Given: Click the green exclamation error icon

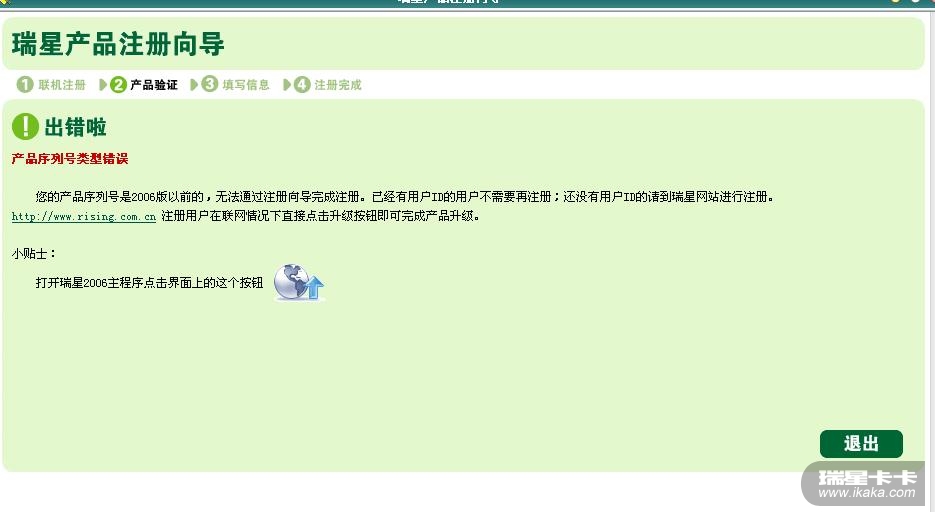Looking at the screenshot, I should [x=25, y=126].
